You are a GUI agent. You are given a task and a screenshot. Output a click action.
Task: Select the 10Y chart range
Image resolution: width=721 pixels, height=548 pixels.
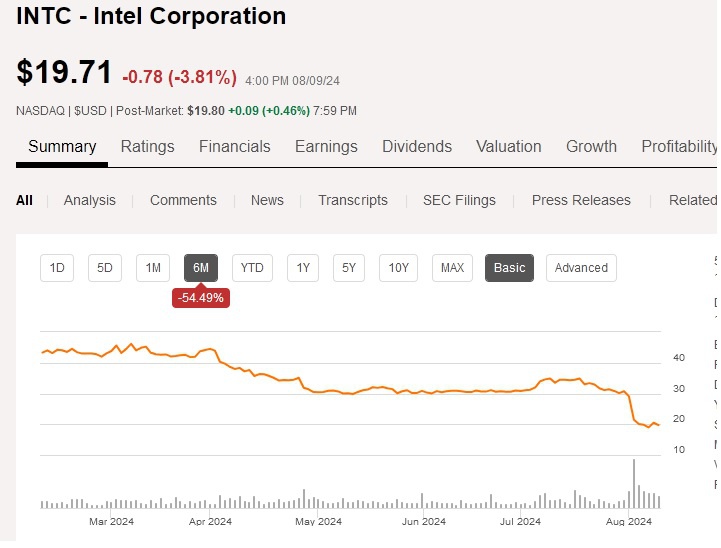coord(398,268)
